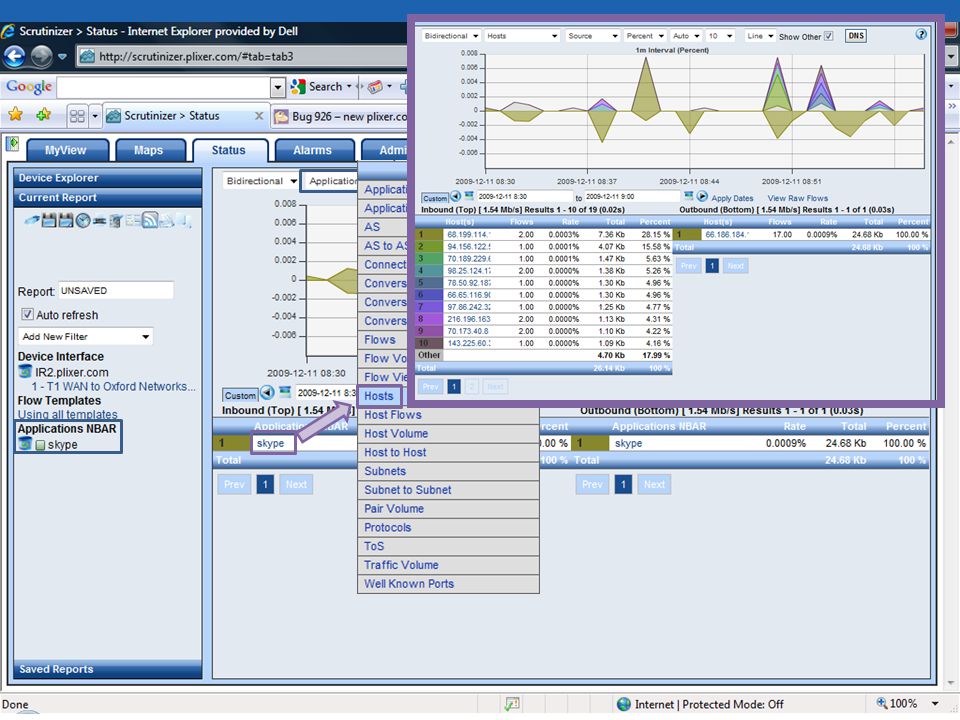
Task: Open the Quick Tabs grid icon
Action: [77, 116]
